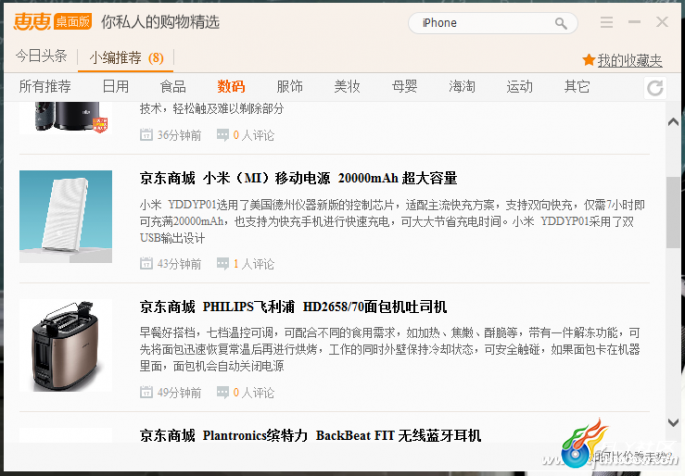Open 小米移动电源 20000mAh title
The image size is (685, 476).
pyautogui.click(x=298, y=178)
